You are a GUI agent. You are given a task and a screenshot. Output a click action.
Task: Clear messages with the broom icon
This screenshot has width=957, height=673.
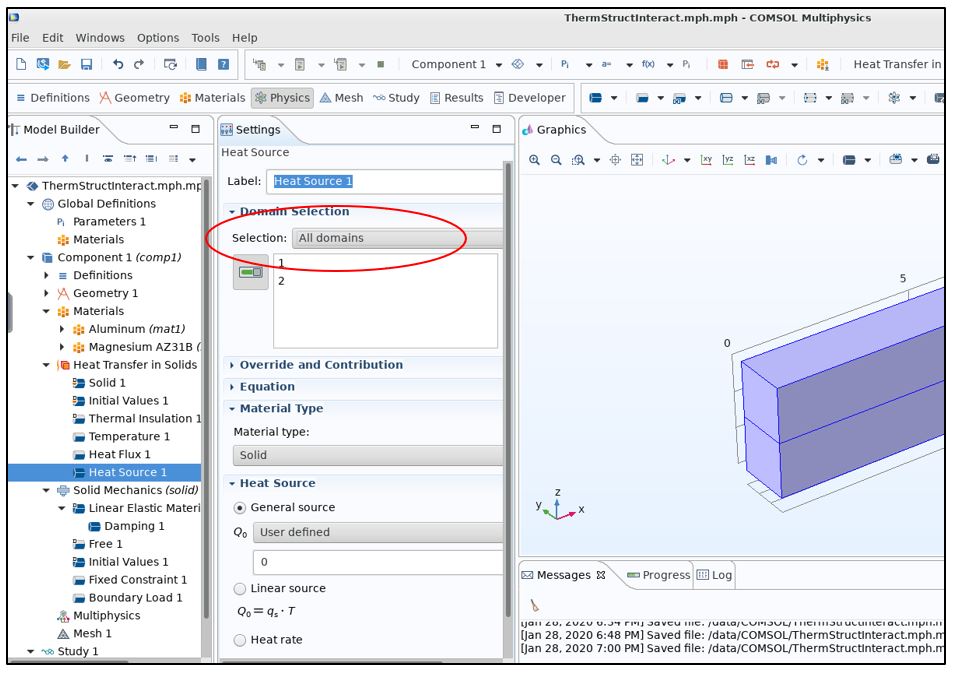tap(535, 605)
